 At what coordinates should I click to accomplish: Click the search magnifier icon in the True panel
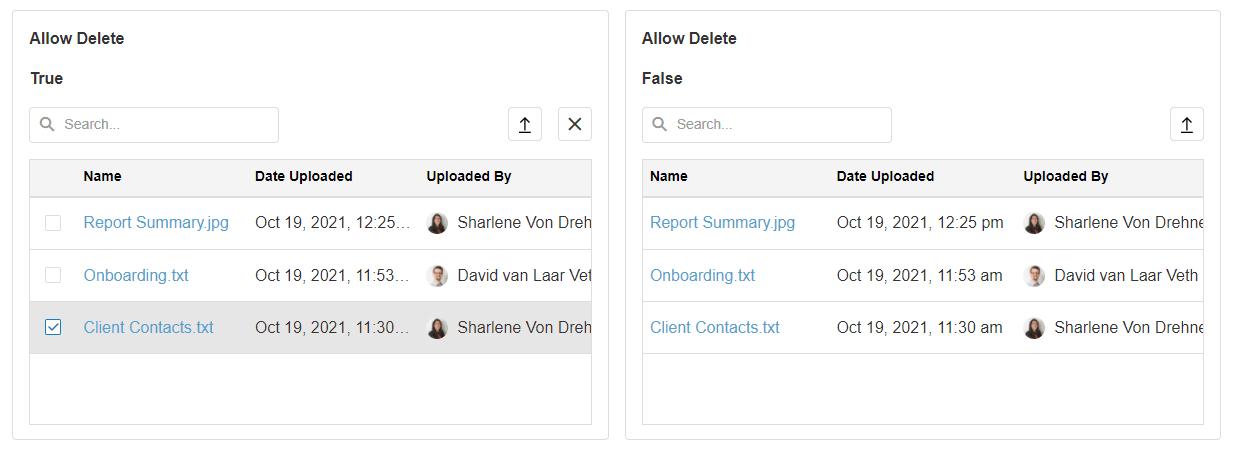point(47,125)
